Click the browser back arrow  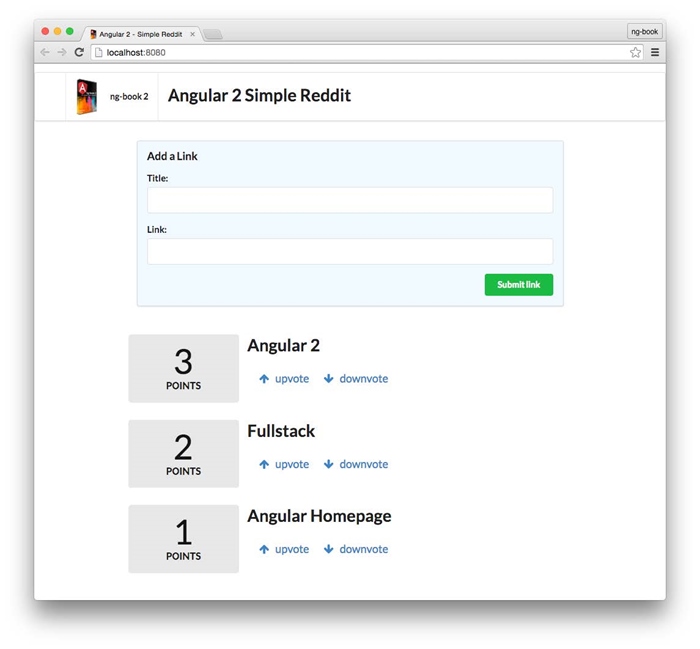click(x=45, y=52)
